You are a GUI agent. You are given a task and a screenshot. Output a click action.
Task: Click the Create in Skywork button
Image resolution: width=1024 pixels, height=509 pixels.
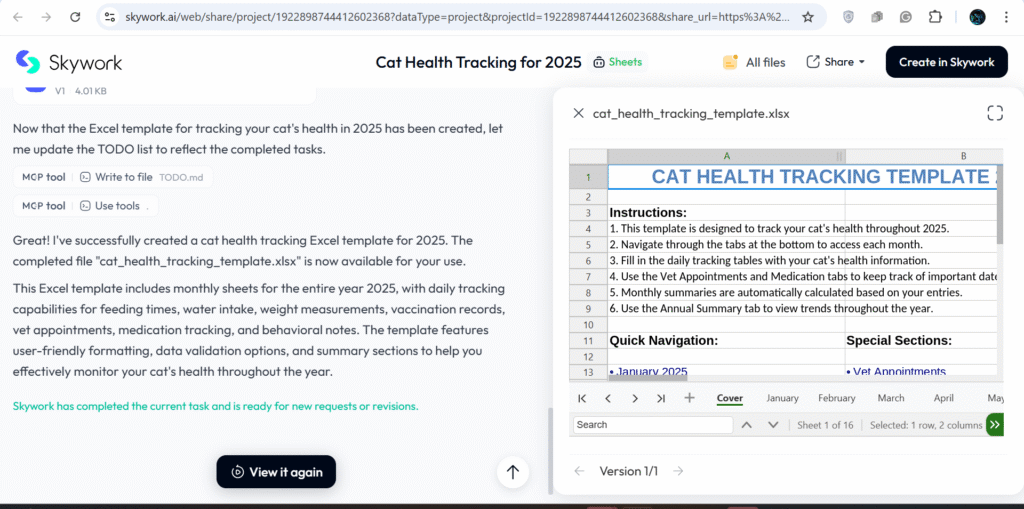point(946,62)
